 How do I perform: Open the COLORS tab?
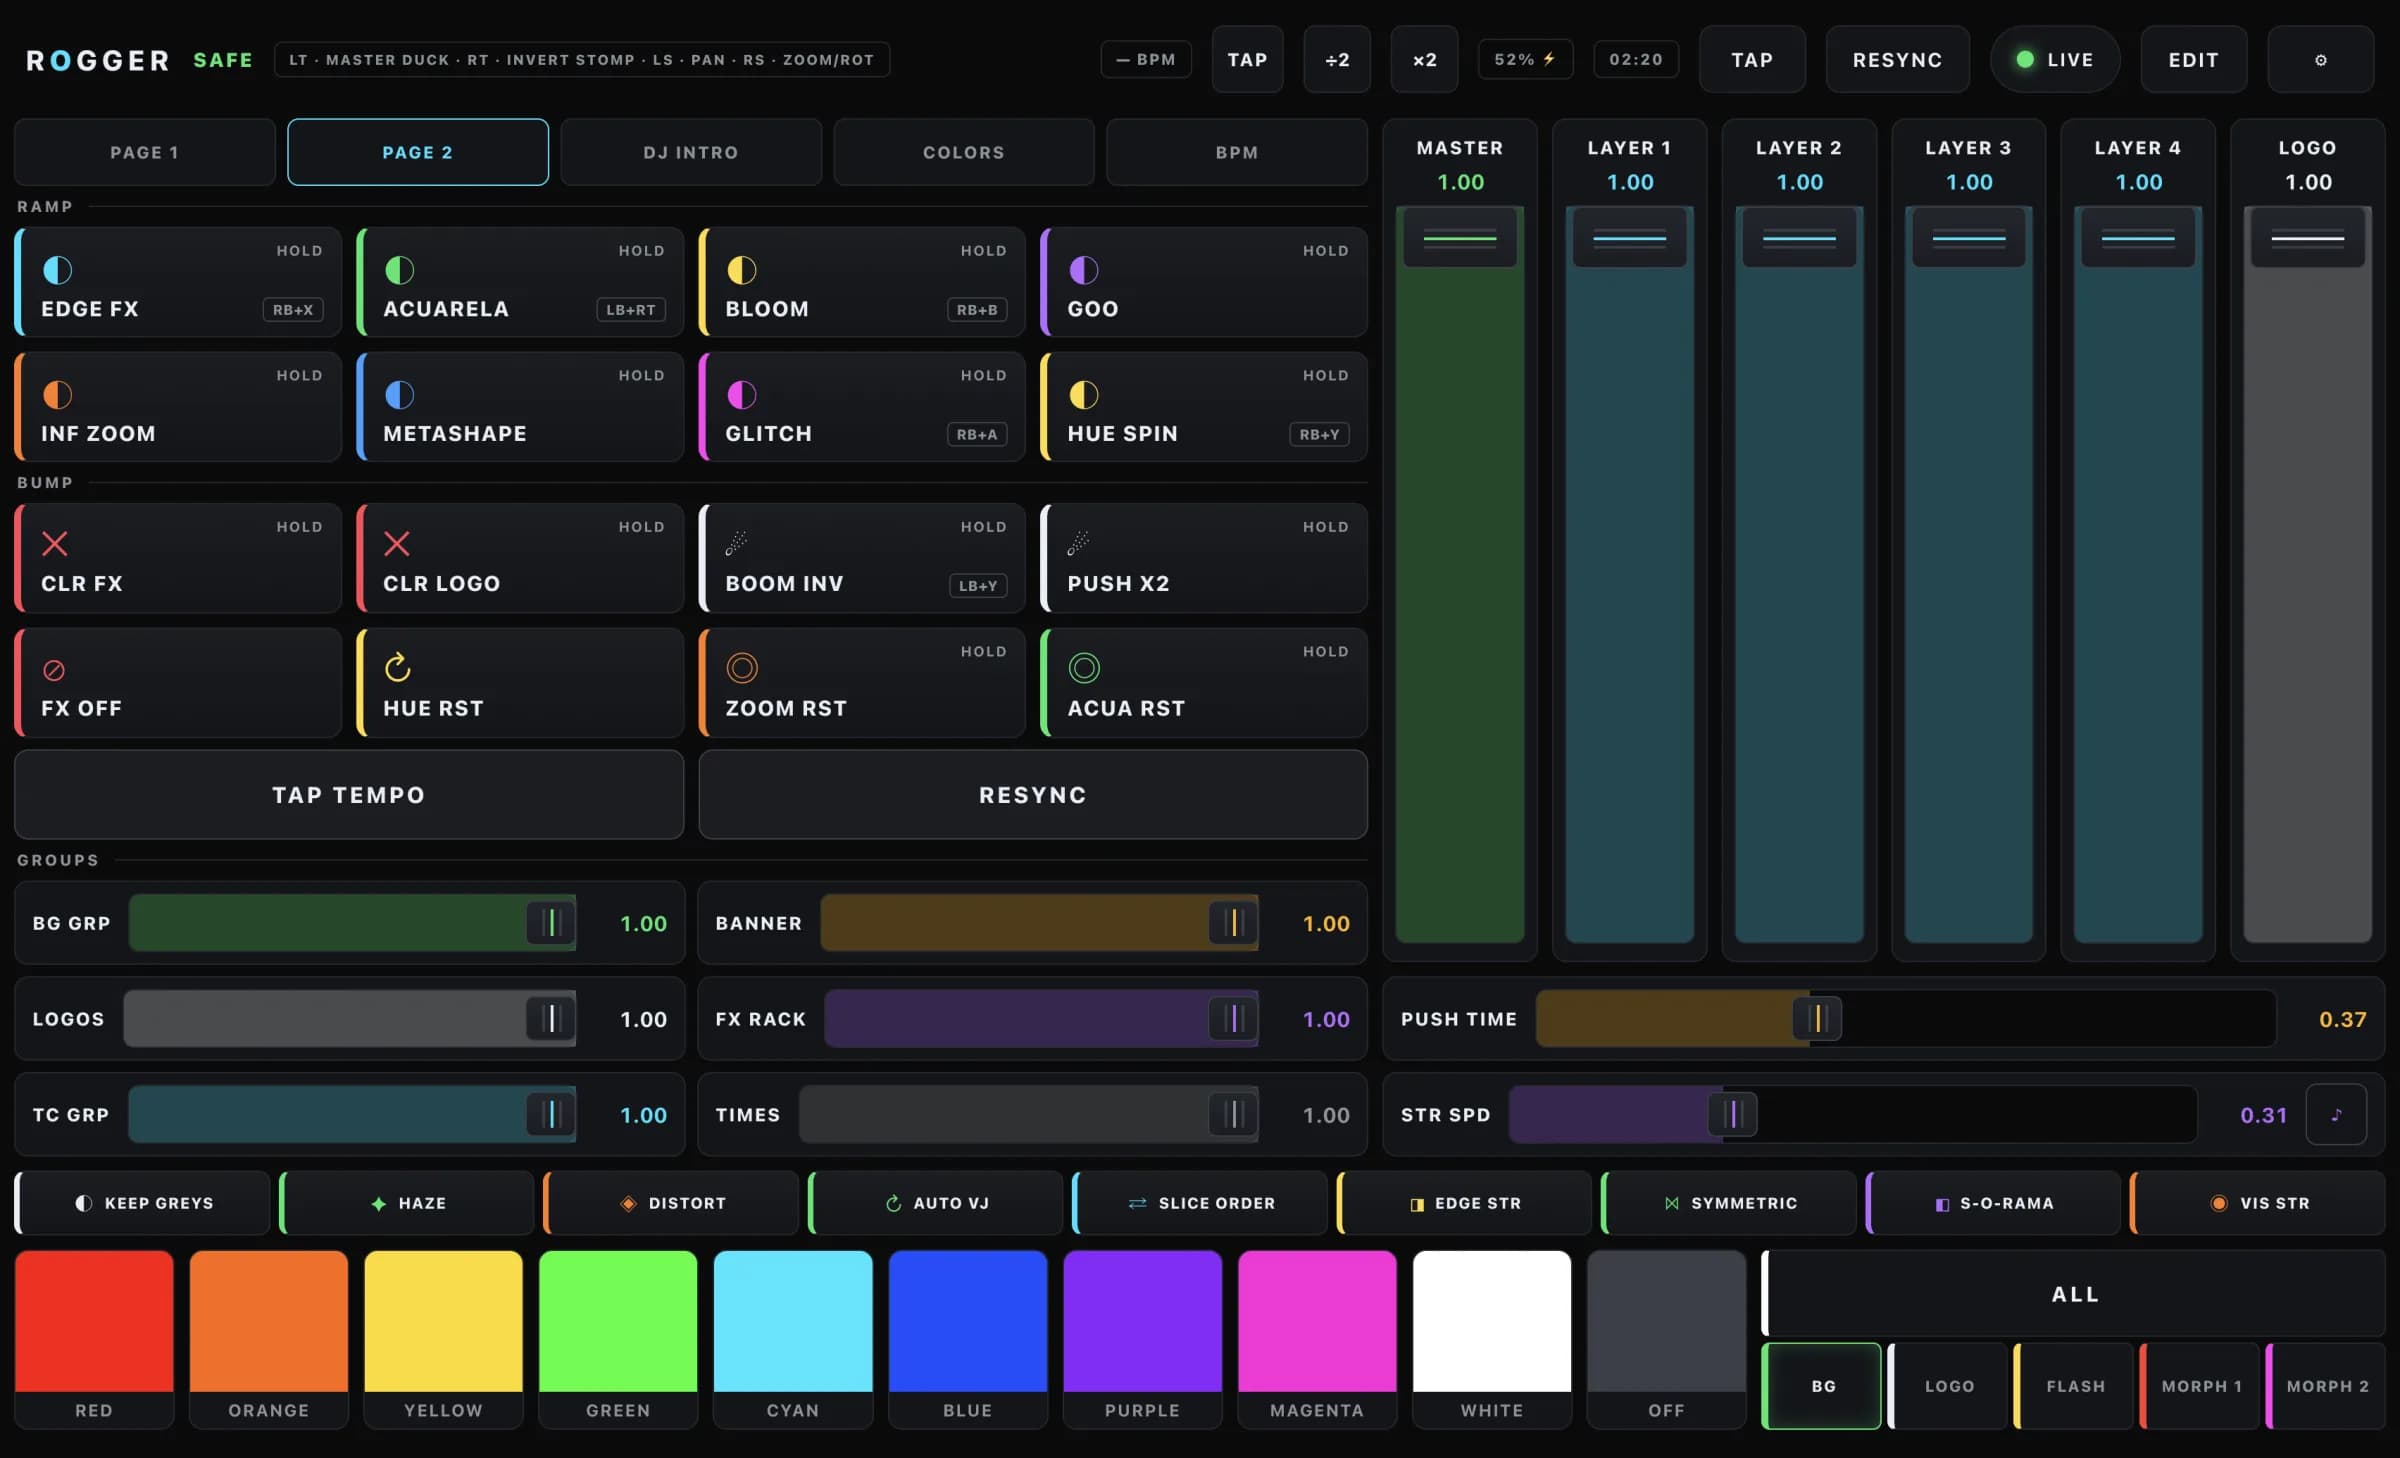coord(964,152)
